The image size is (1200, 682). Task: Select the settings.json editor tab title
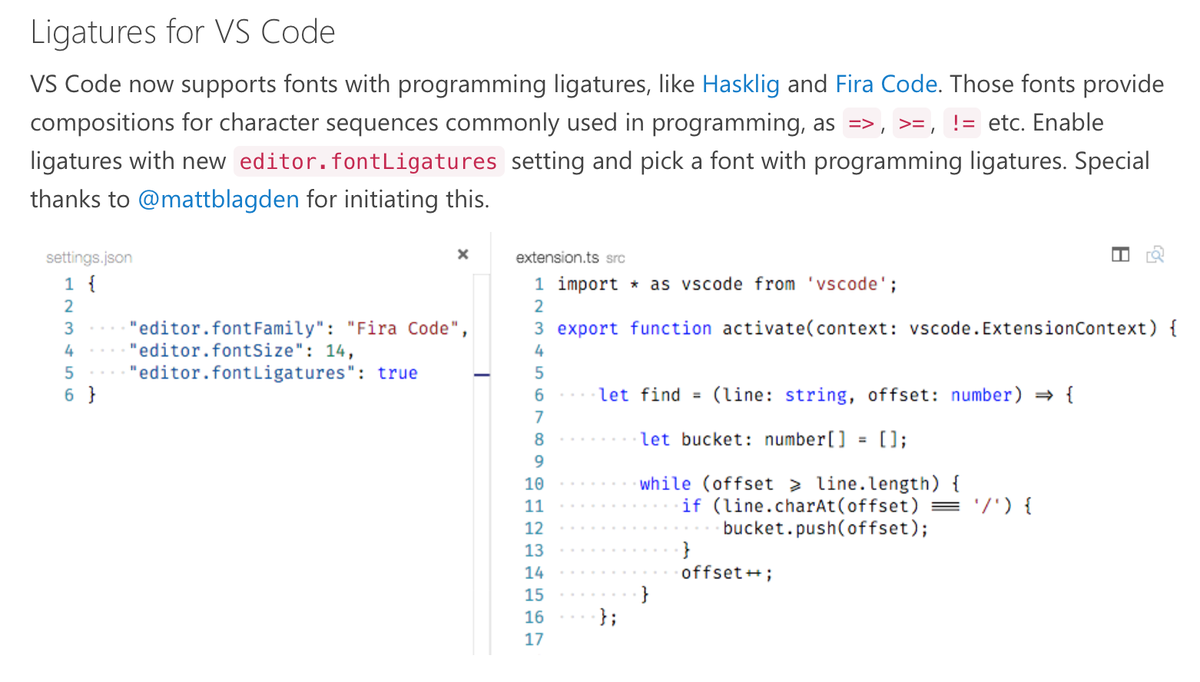pyautogui.click(x=89, y=257)
